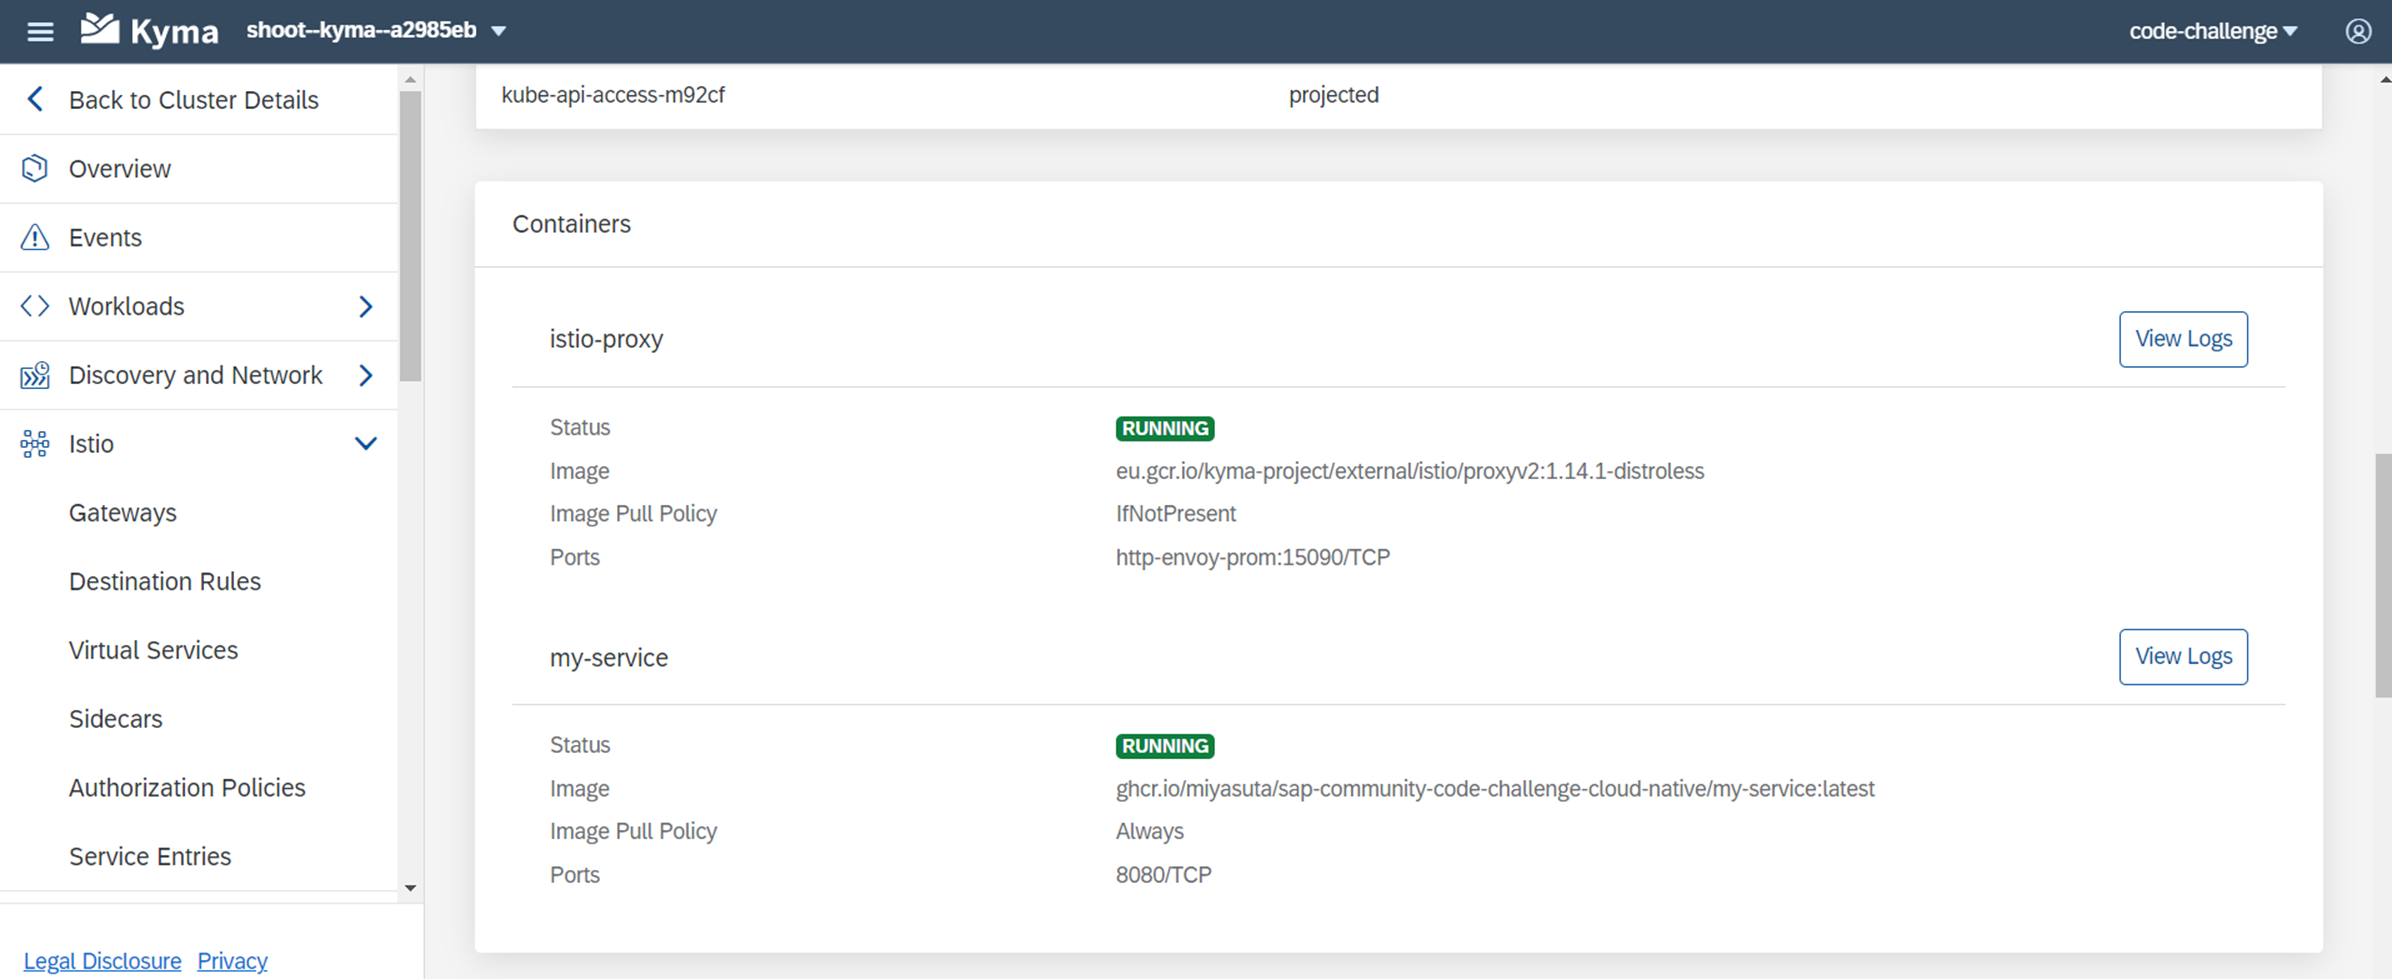
Task: Expand the Workloads section chevron
Action: [366, 306]
